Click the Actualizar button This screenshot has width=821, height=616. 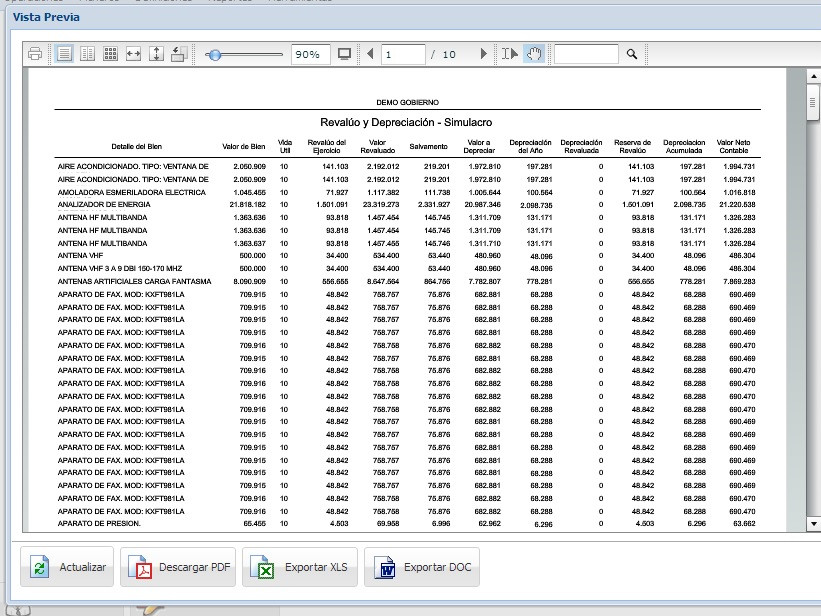point(67,567)
